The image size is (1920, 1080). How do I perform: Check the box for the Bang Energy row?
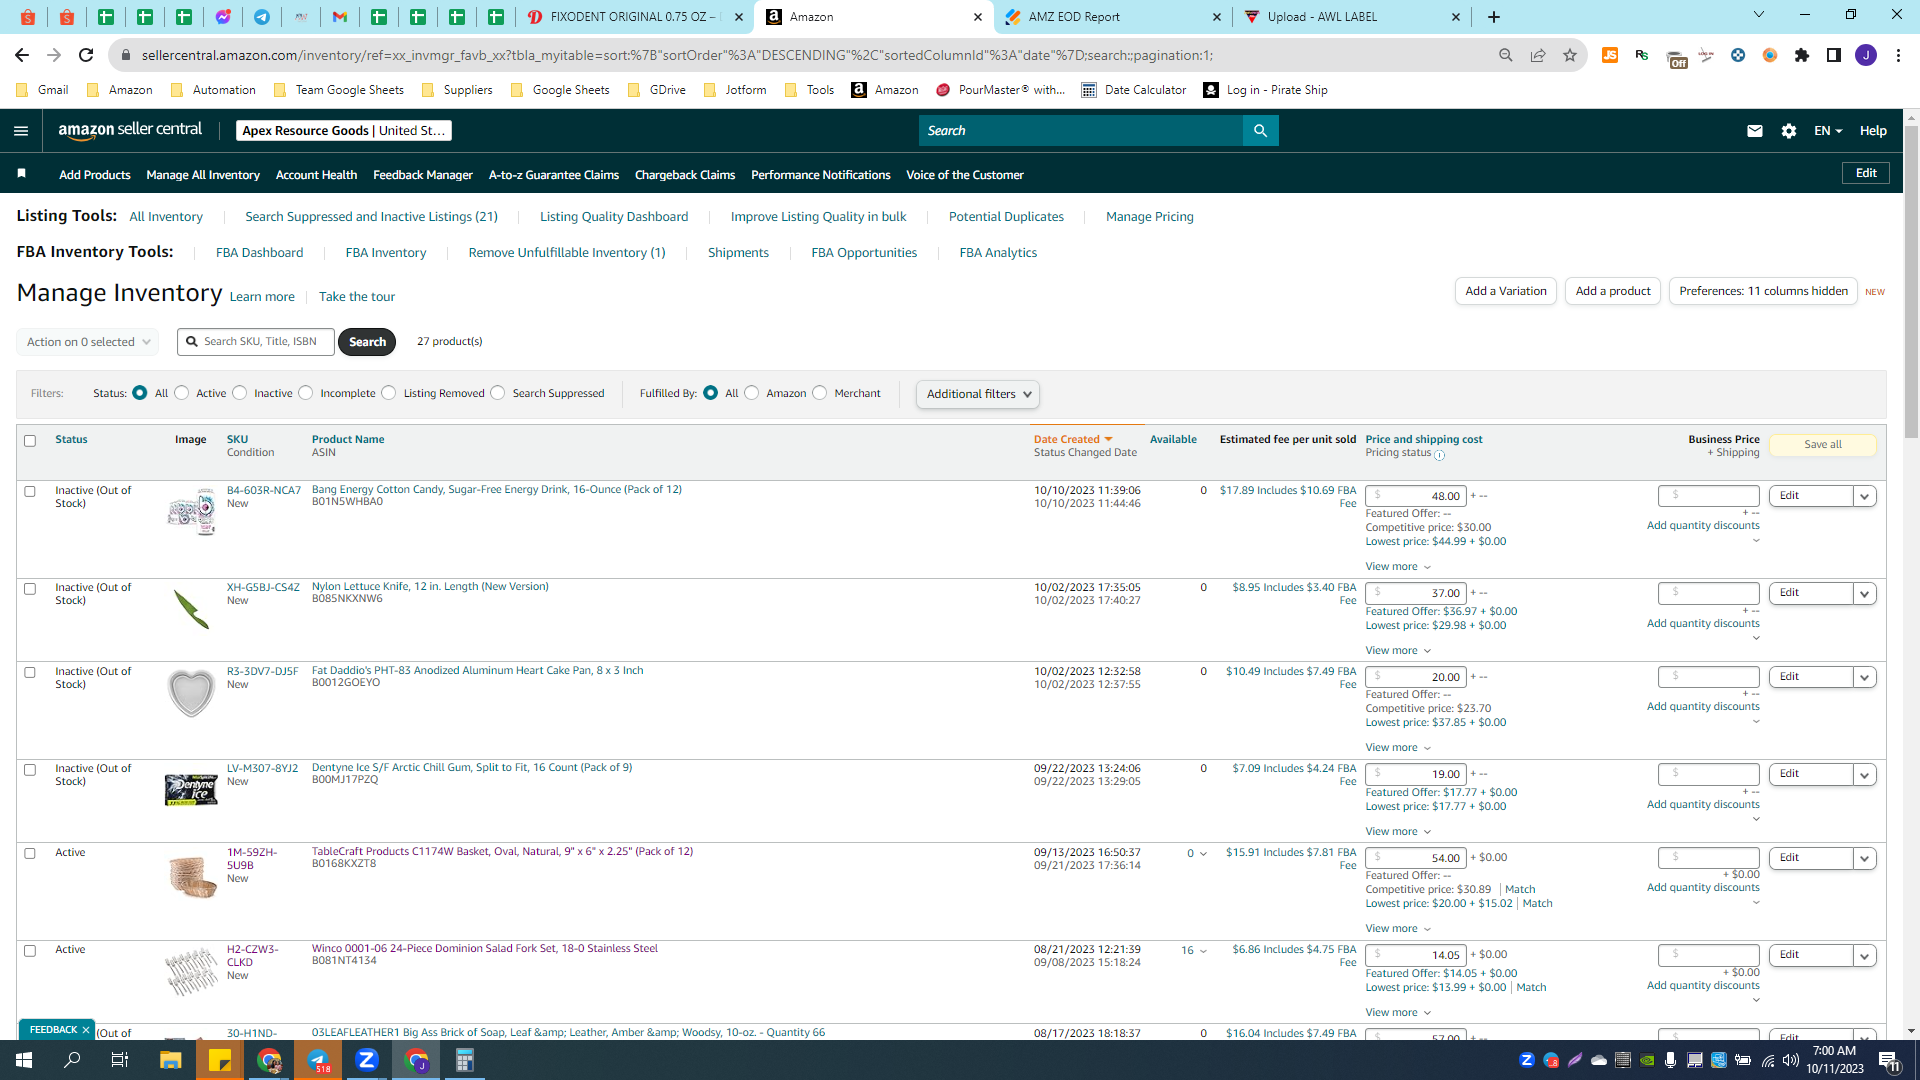pos(30,492)
